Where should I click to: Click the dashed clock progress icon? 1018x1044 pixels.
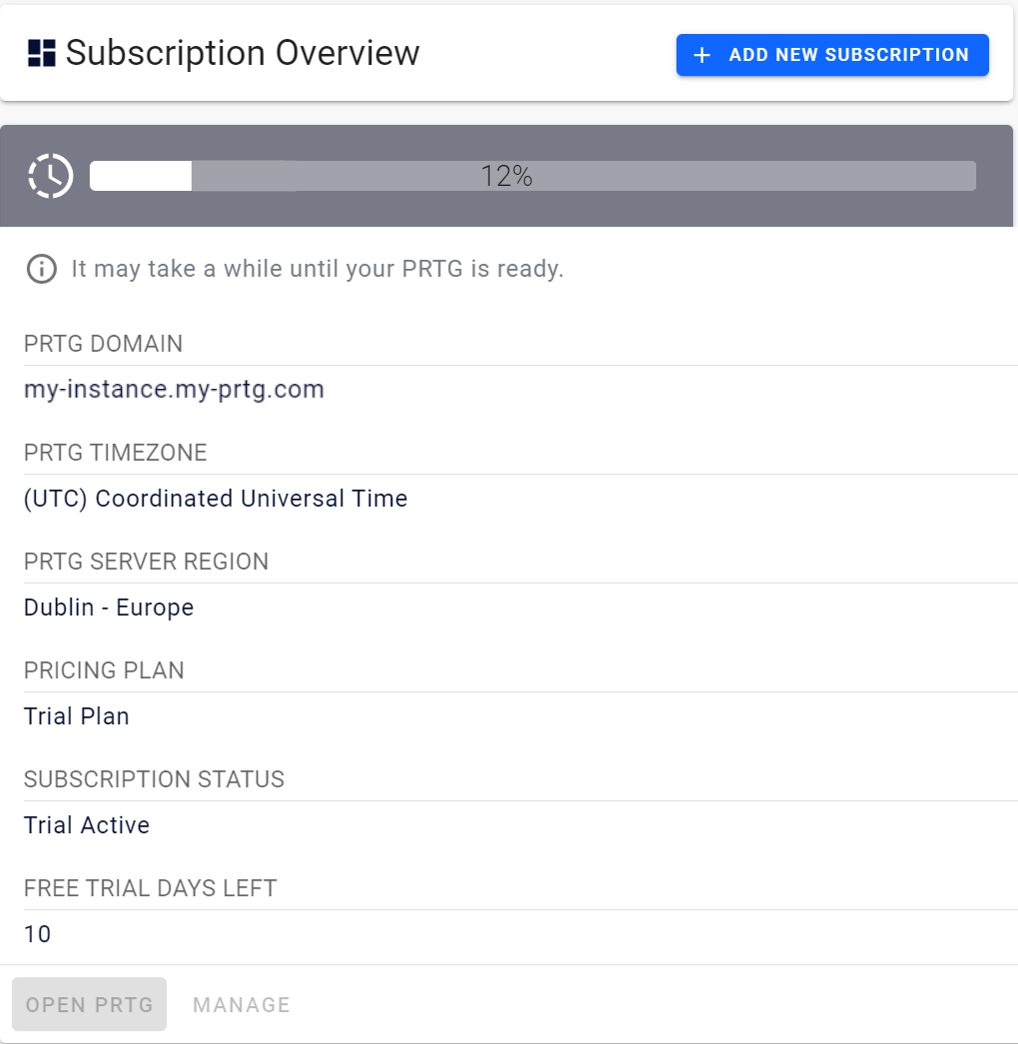point(51,176)
